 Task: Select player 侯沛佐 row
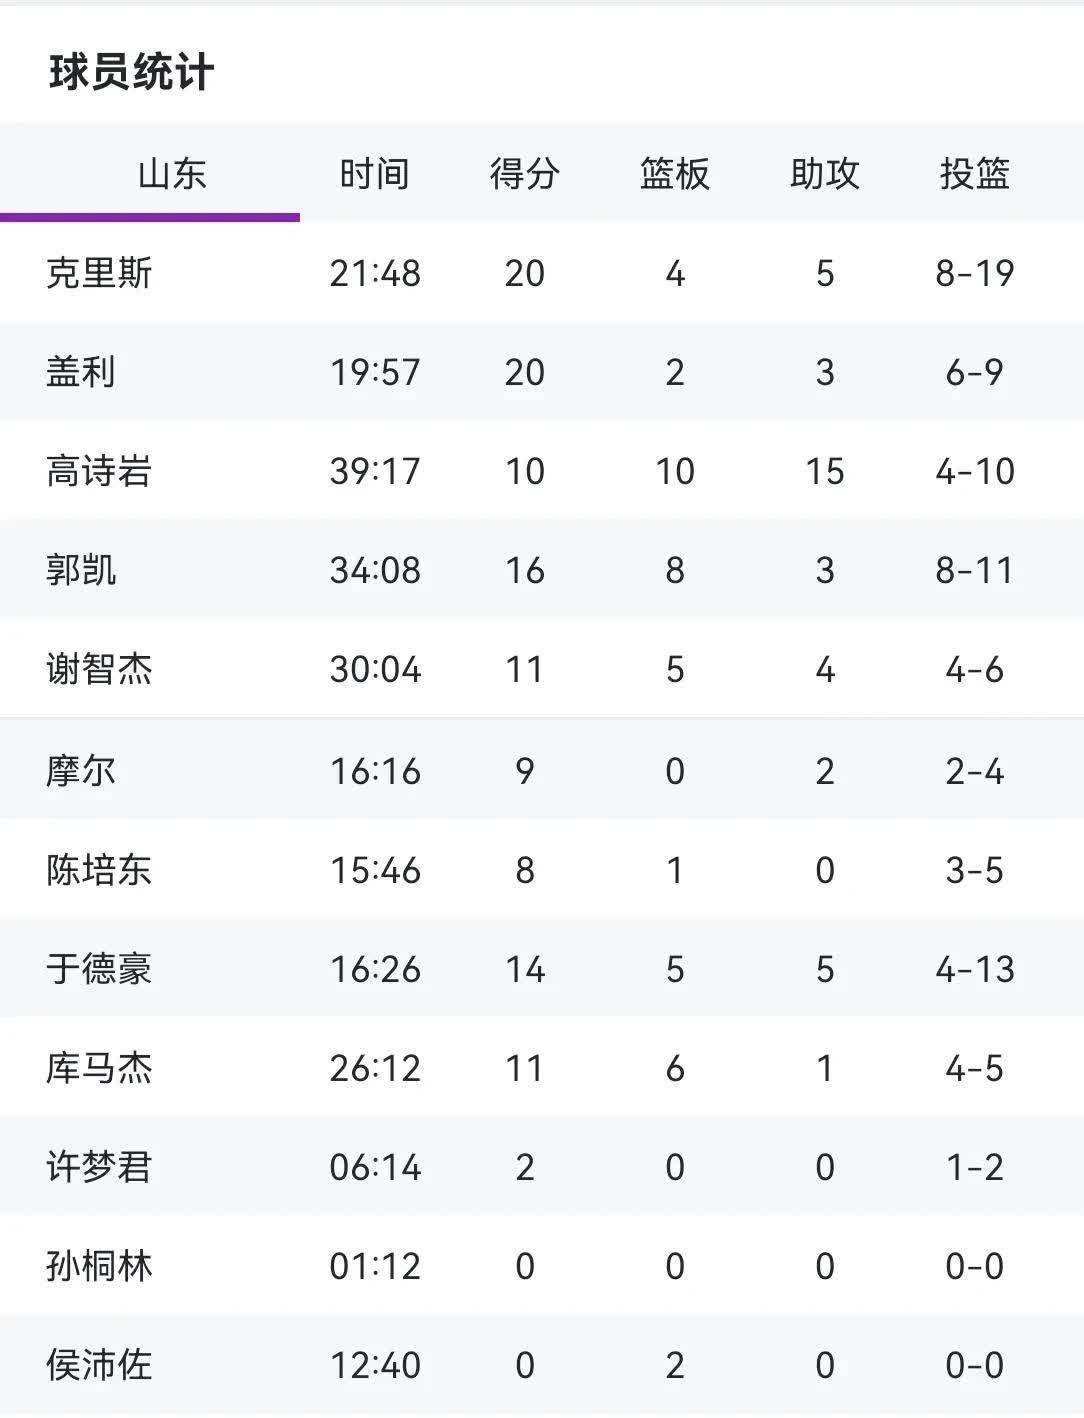(99, 1365)
